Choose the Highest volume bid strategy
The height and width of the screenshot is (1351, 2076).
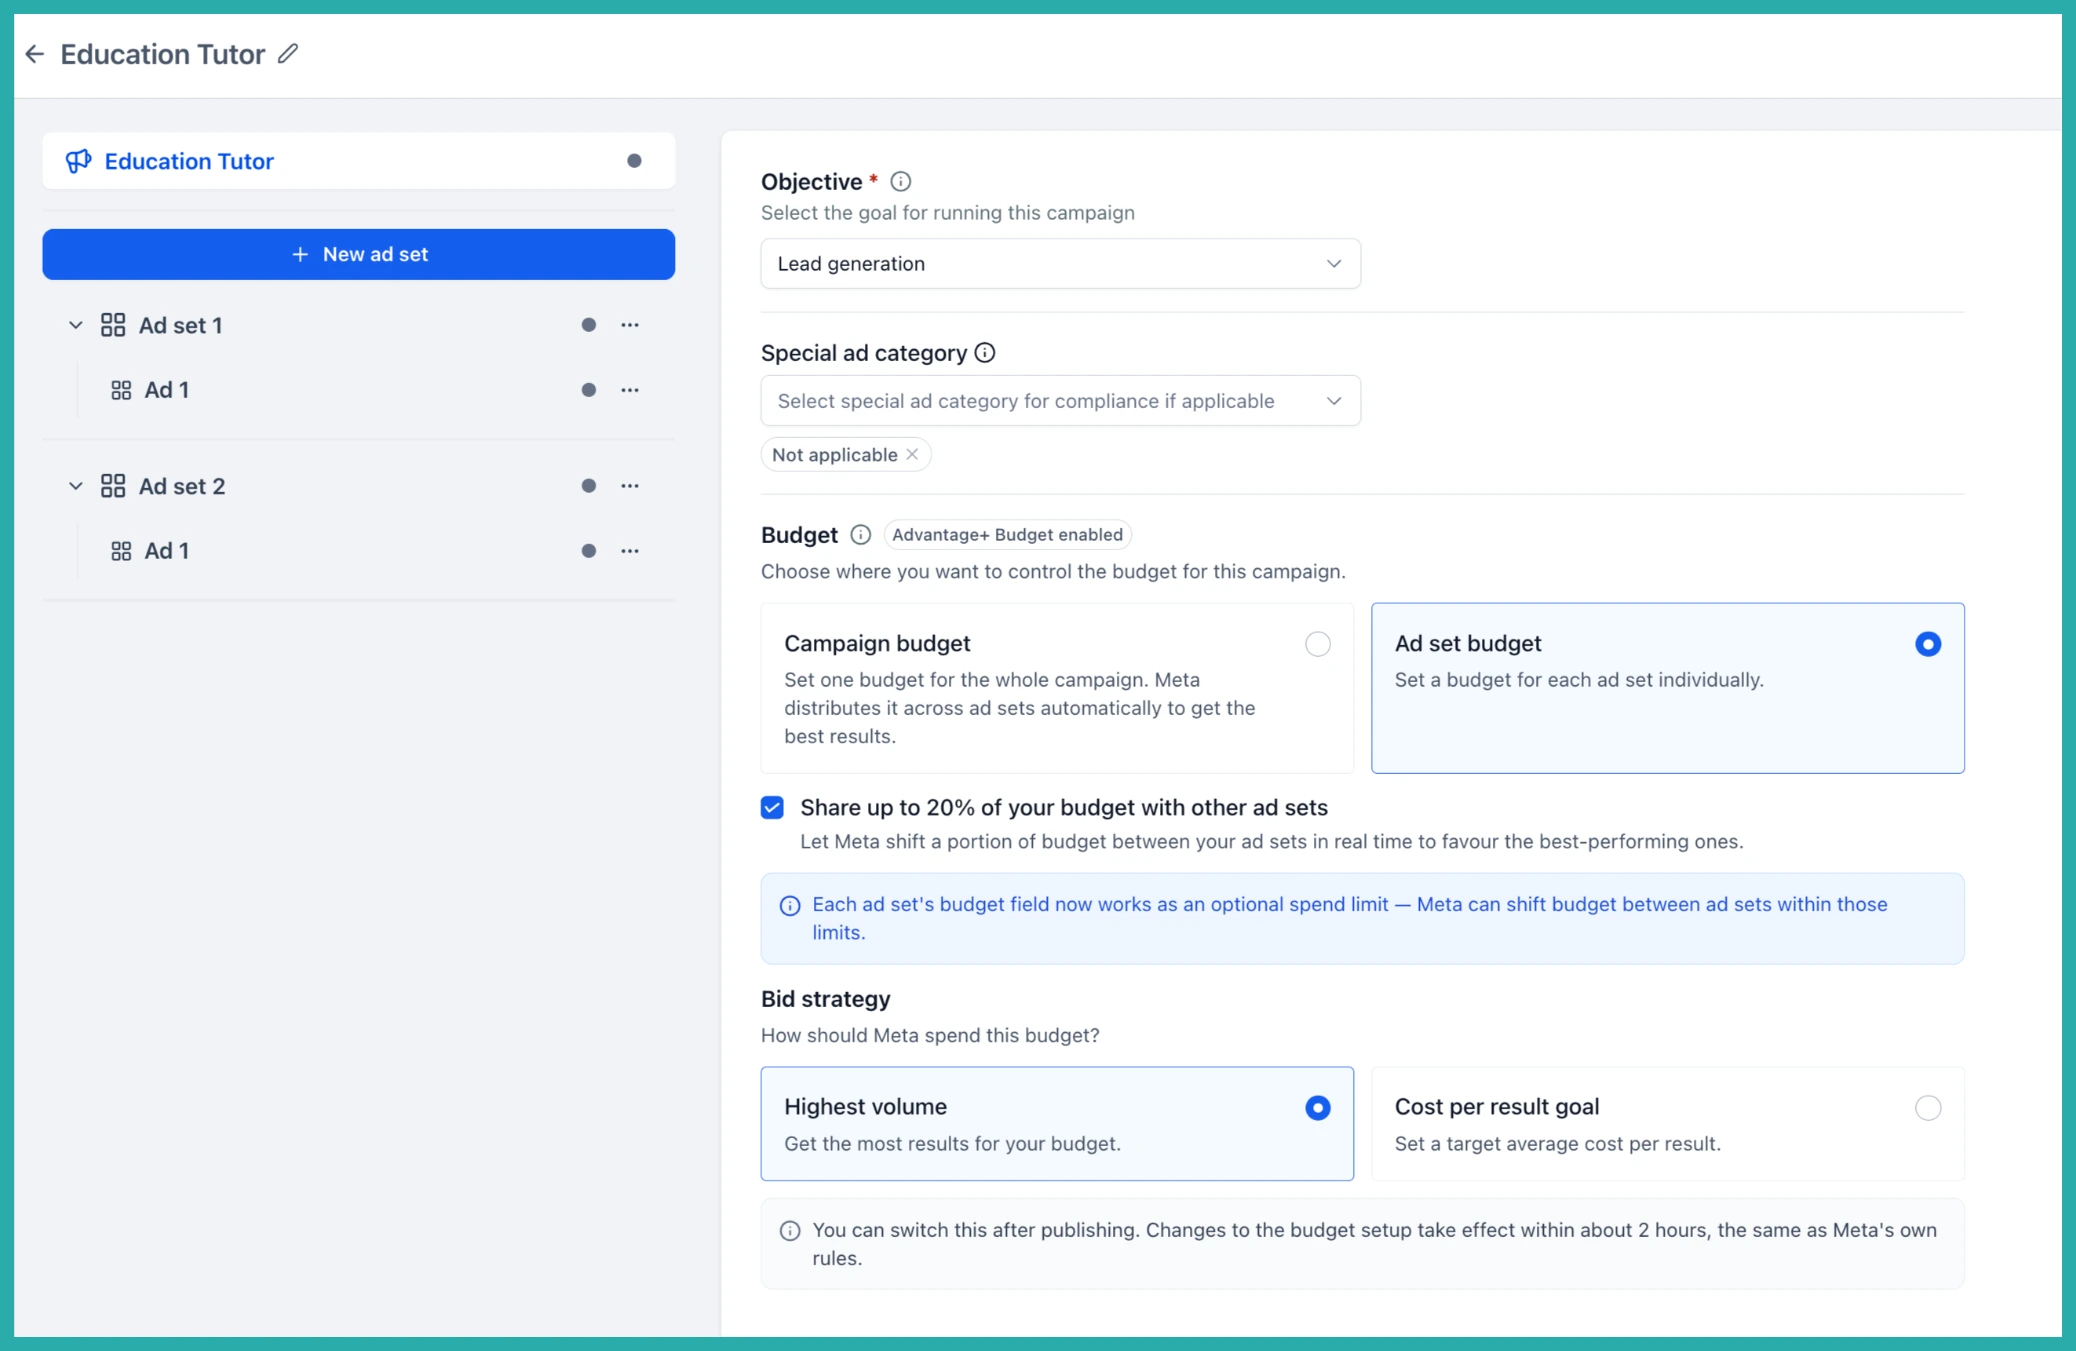point(1057,1124)
